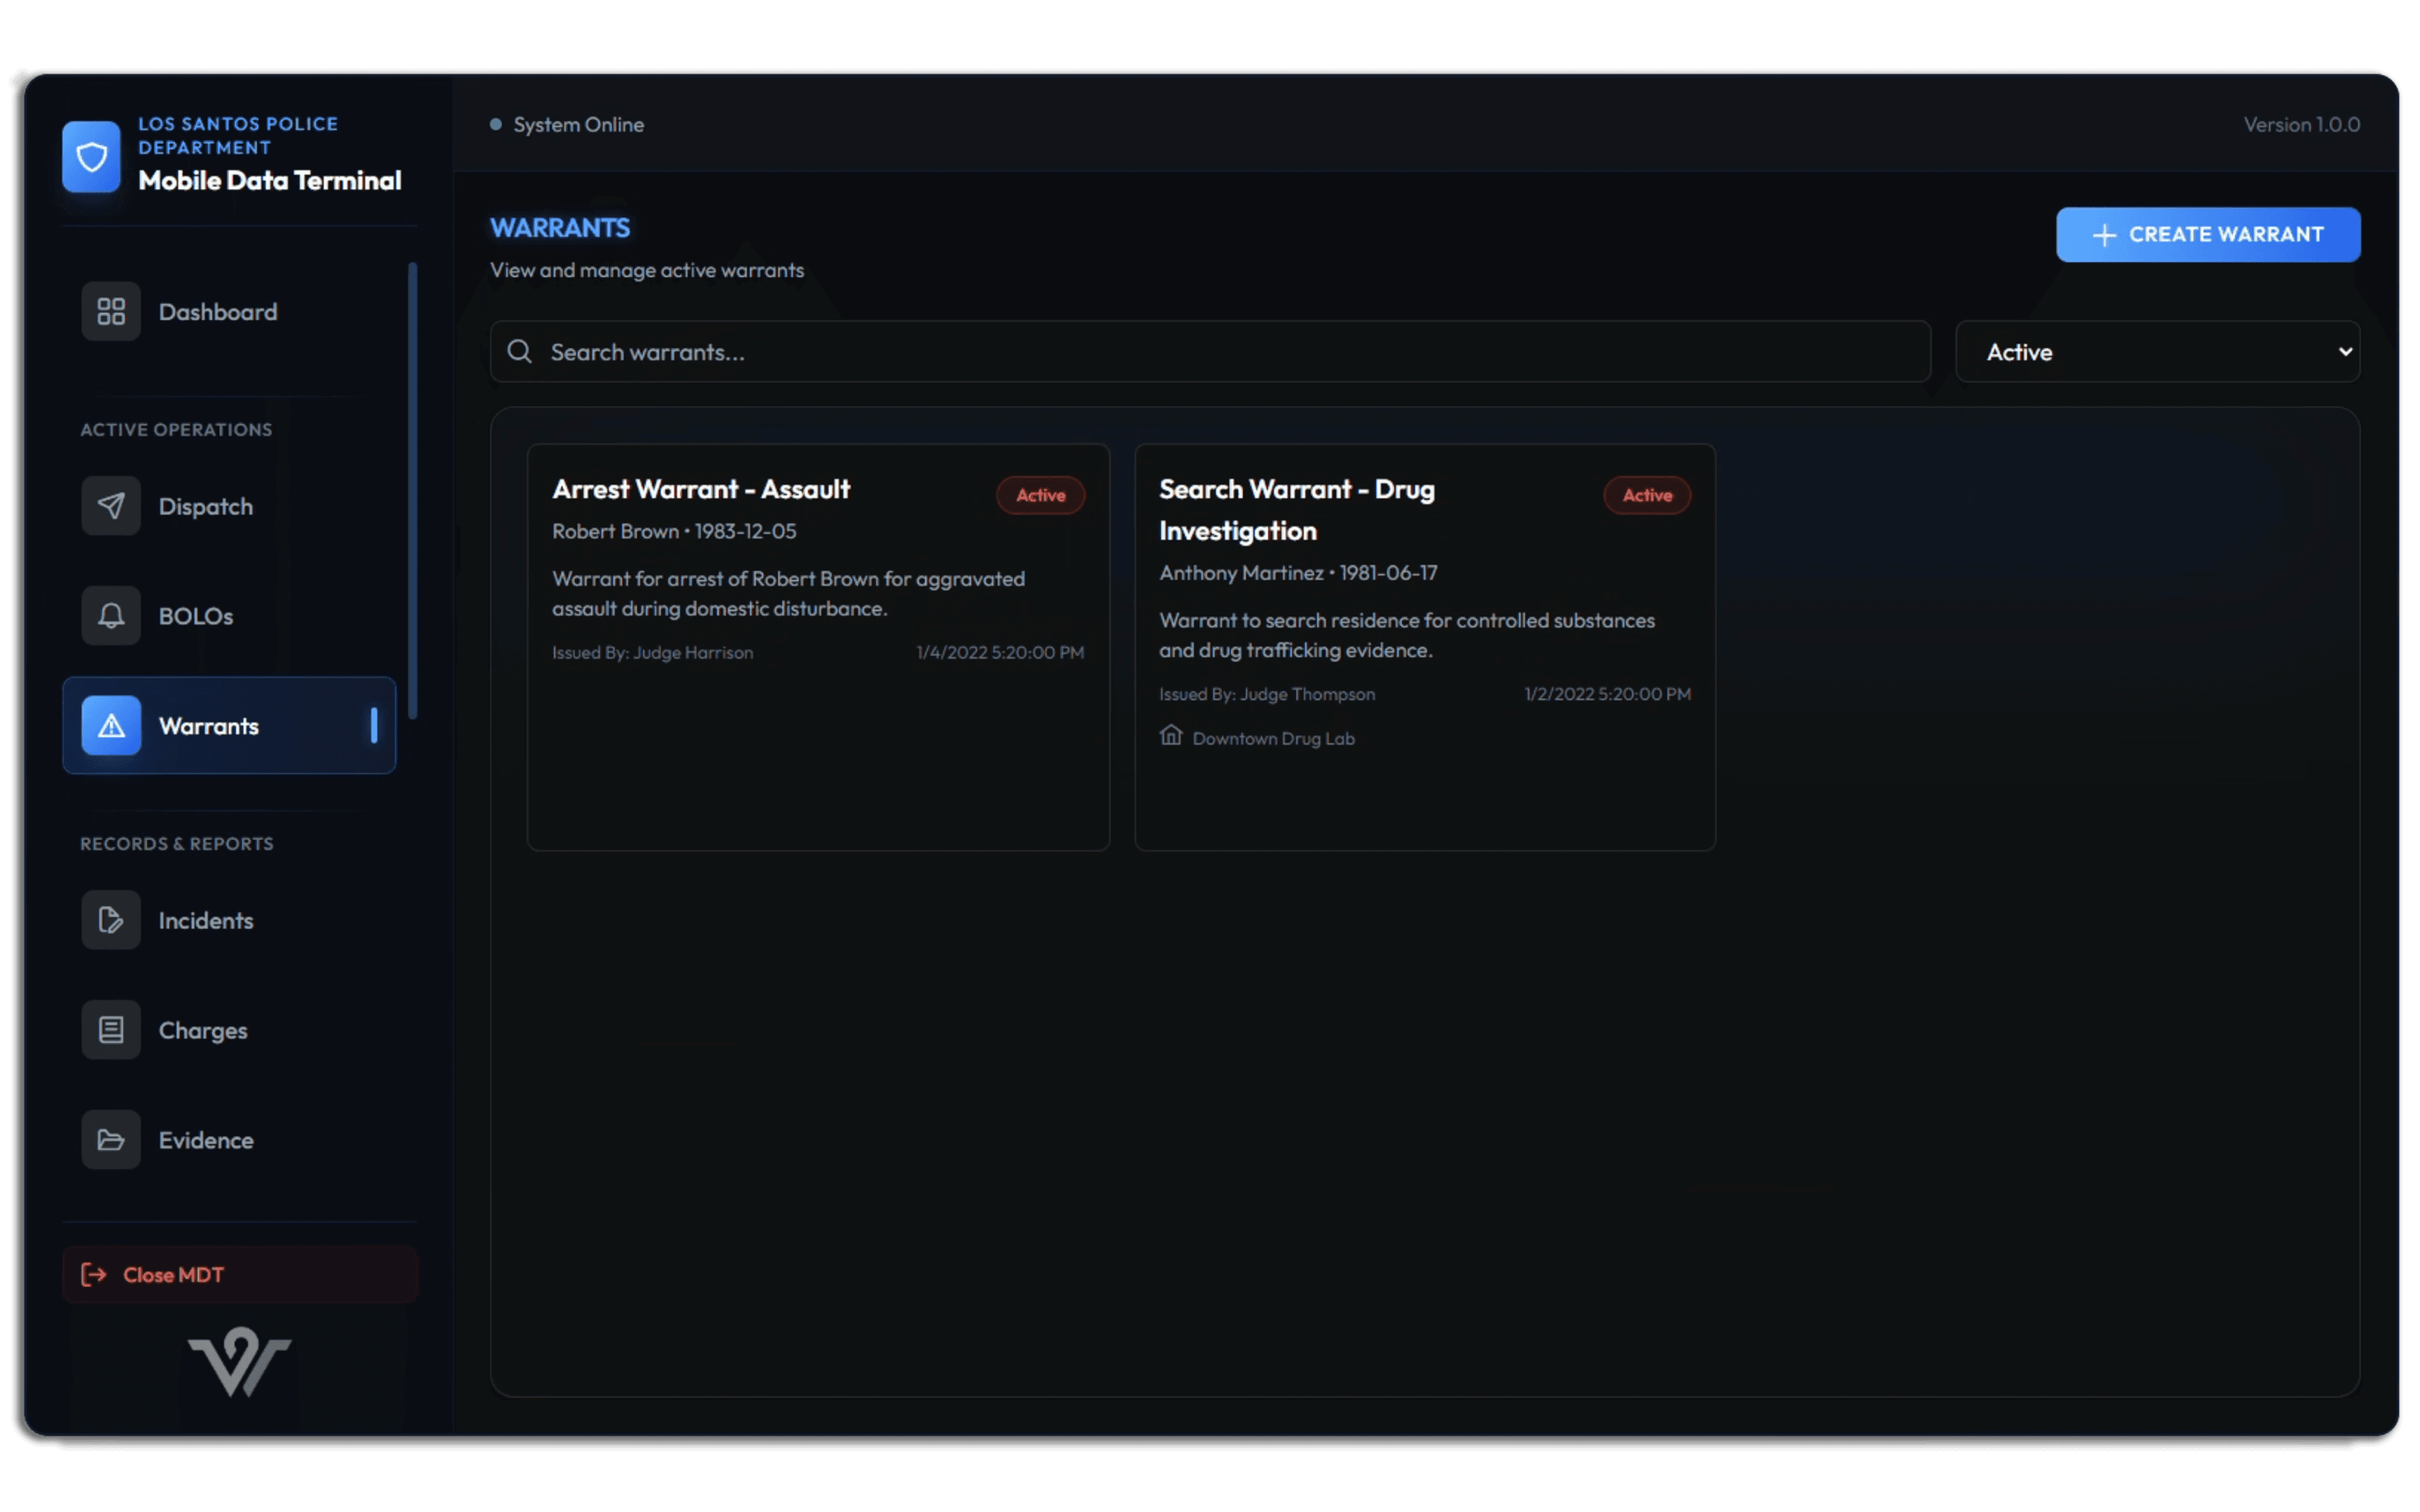
Task: Click 'Robert Brown • 1983-12-05' text
Action: (x=674, y=531)
